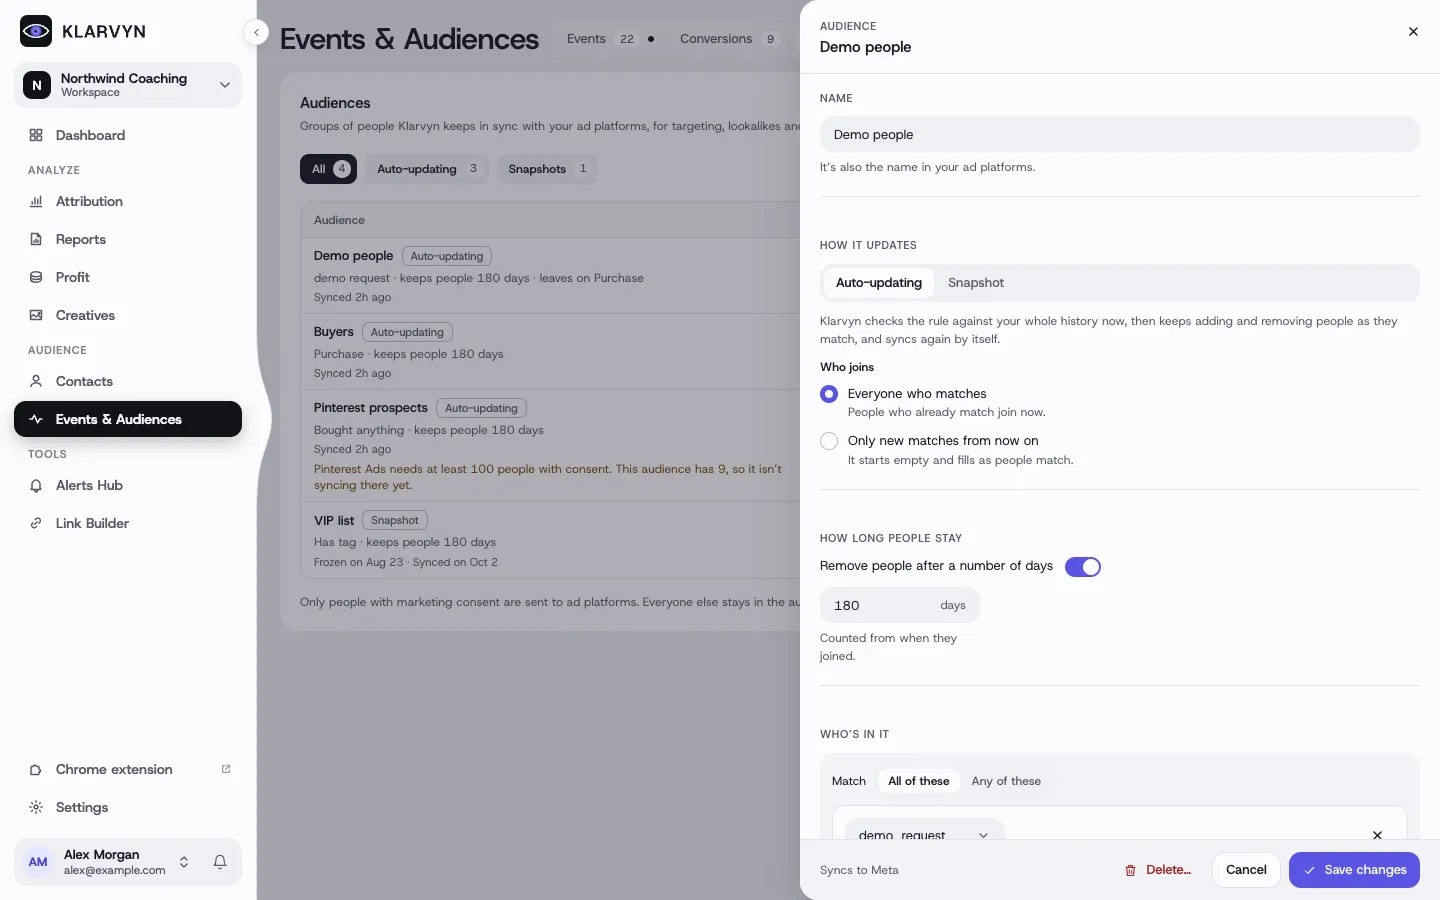Click Cancel in the audience panel
The height and width of the screenshot is (900, 1440).
point(1246,870)
